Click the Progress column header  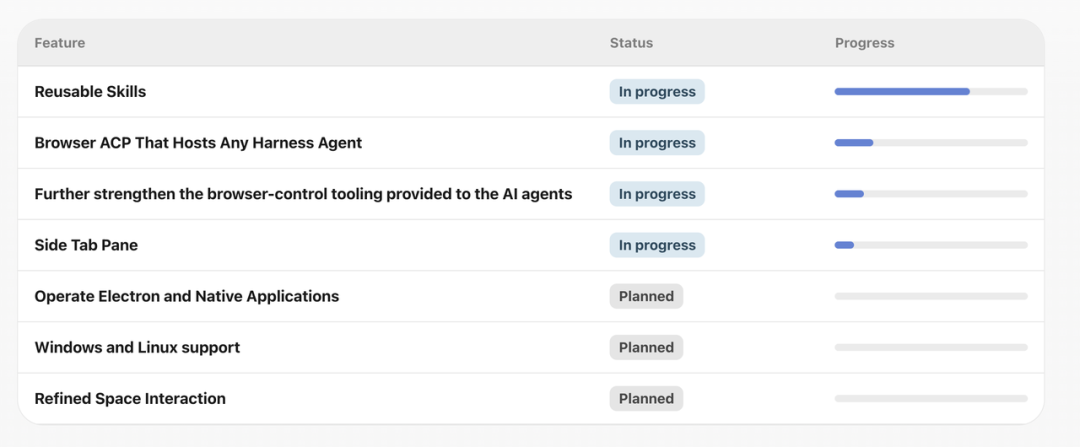864,43
